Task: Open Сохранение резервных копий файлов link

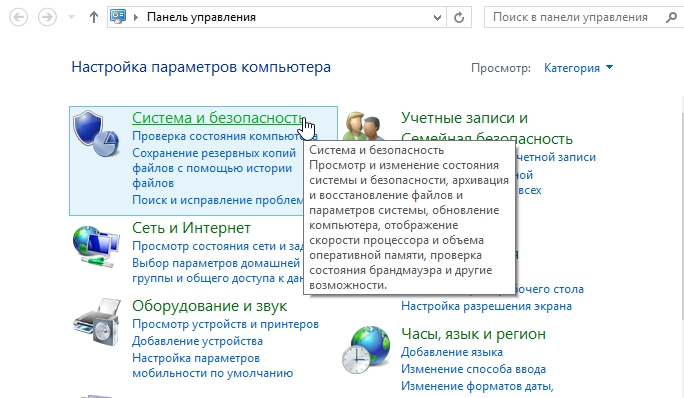Action: (x=214, y=168)
